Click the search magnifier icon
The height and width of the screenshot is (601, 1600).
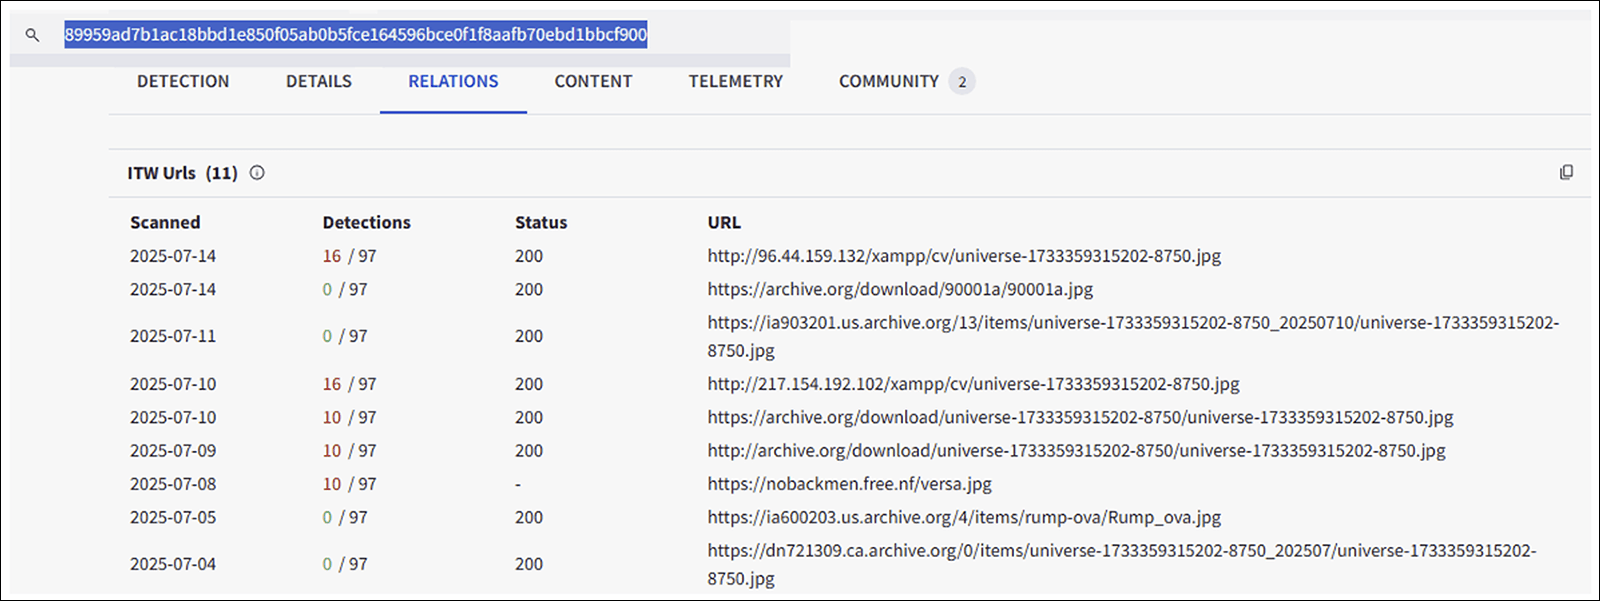32,35
